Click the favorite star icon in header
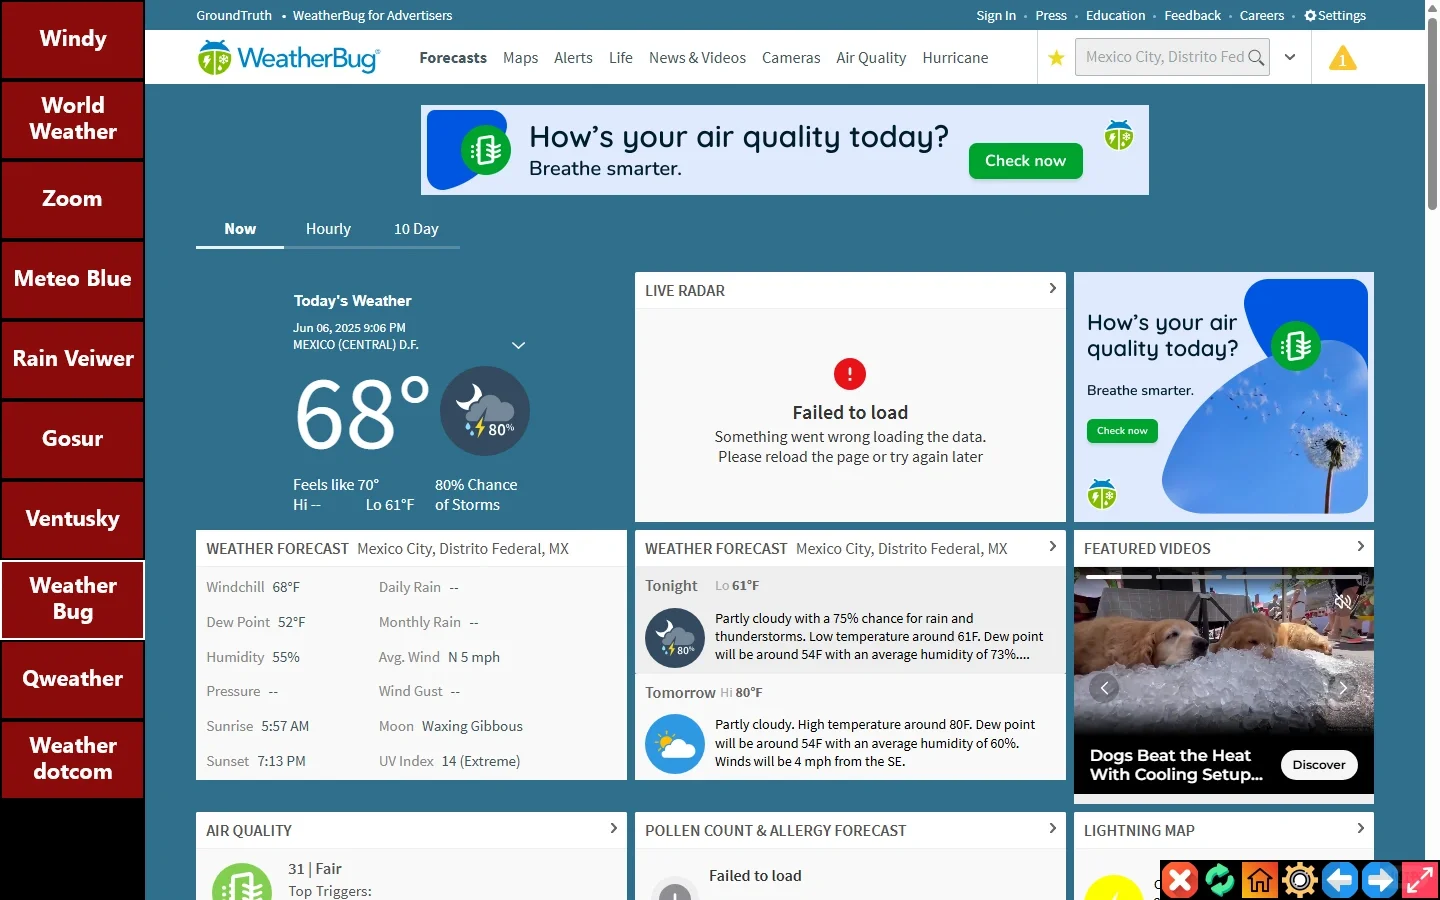 pos(1056,58)
